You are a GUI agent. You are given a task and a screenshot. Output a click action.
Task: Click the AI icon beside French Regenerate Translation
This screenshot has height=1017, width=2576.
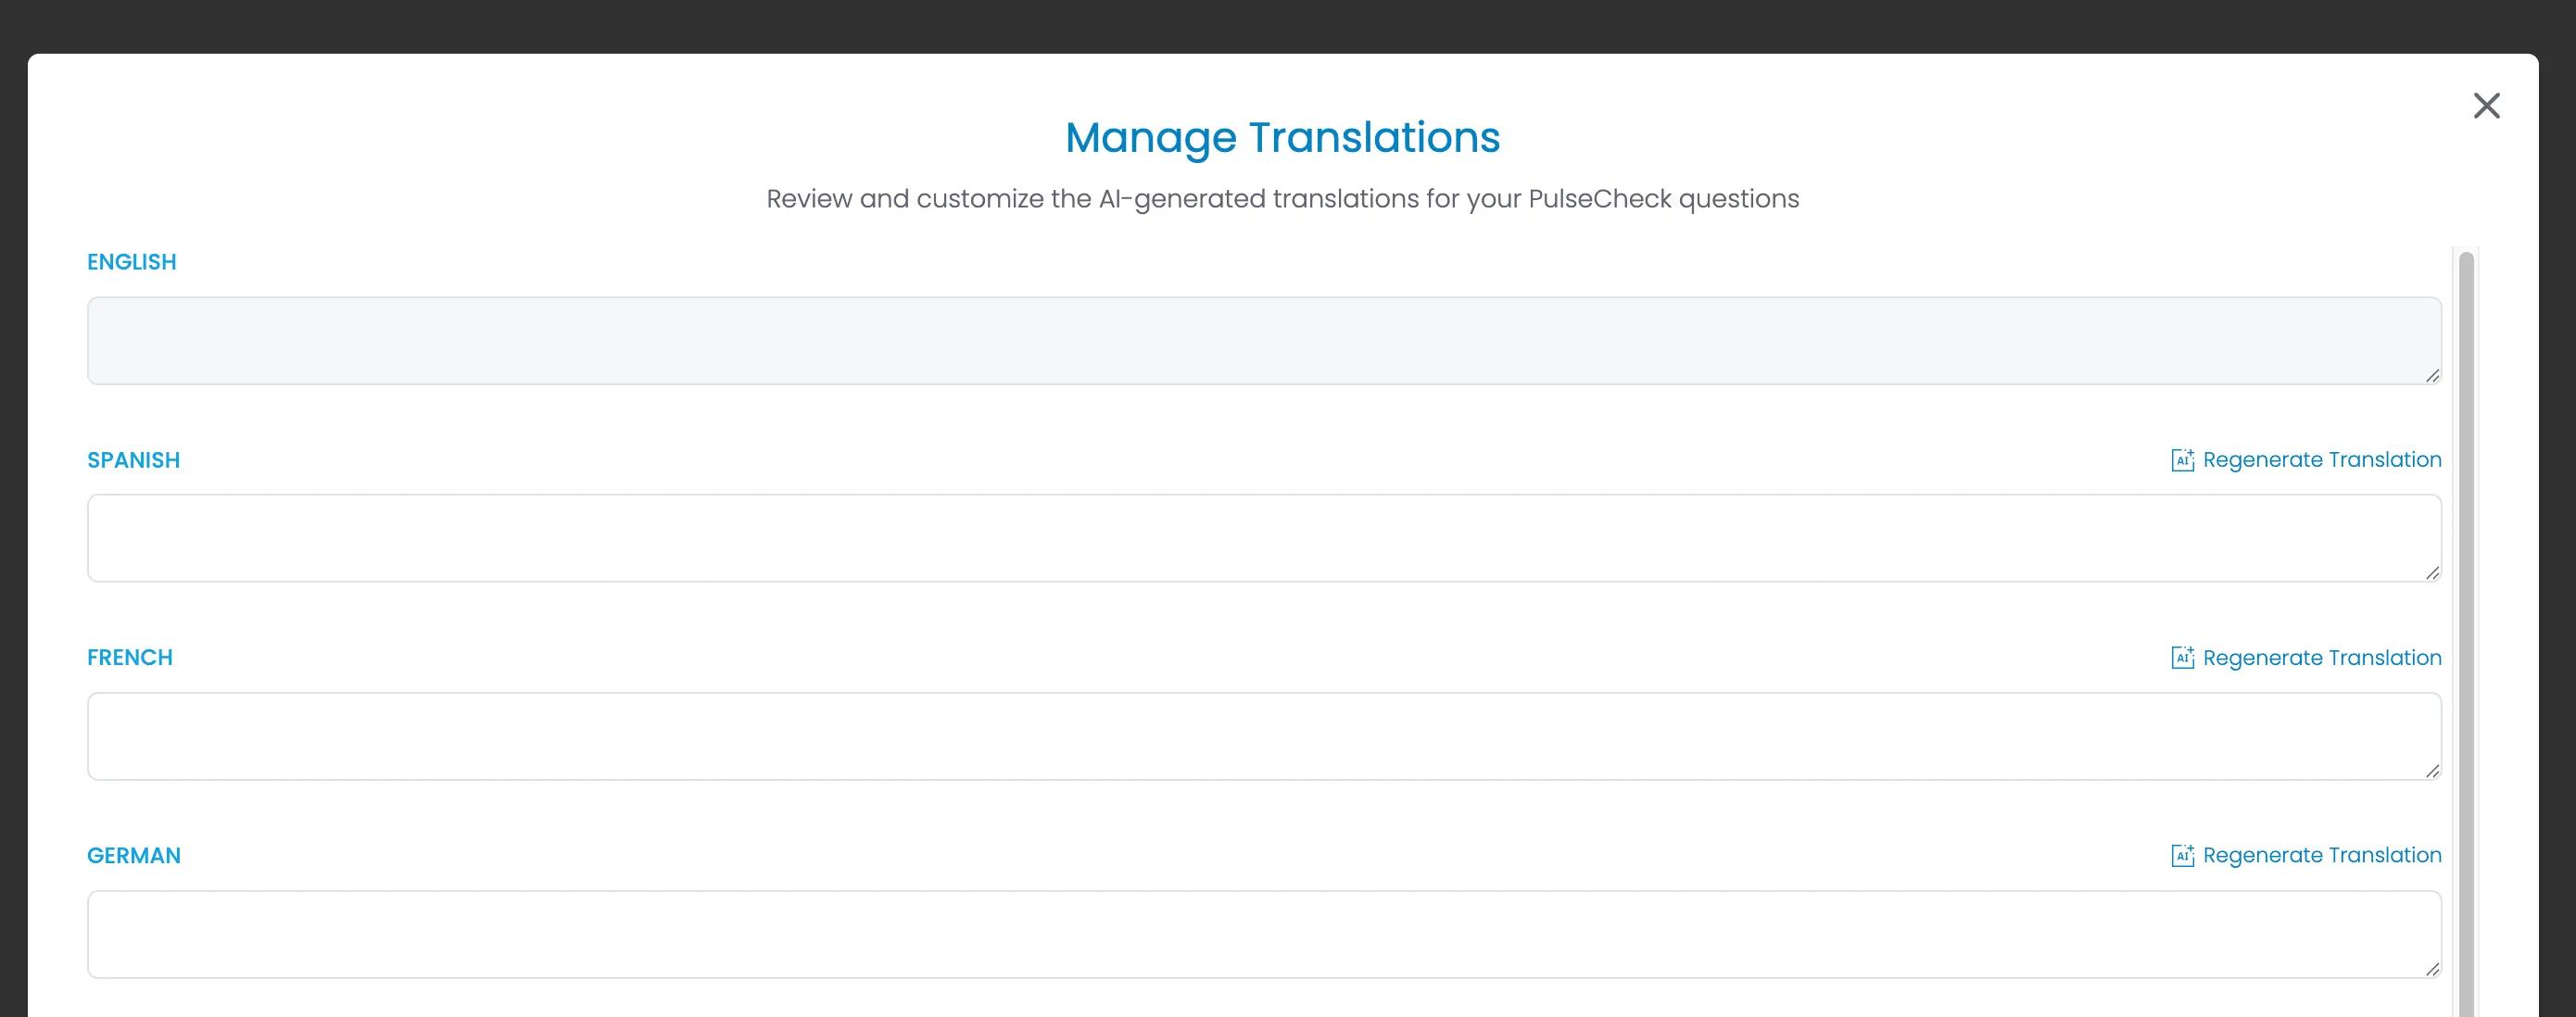pos(2182,657)
